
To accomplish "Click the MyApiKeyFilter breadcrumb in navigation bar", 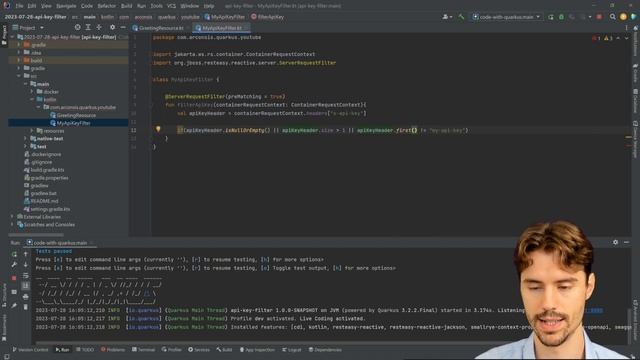I will [x=224, y=17].
